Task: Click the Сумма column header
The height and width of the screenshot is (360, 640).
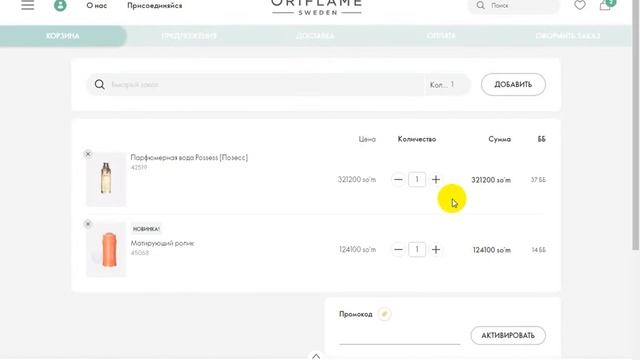Action: click(x=500, y=139)
